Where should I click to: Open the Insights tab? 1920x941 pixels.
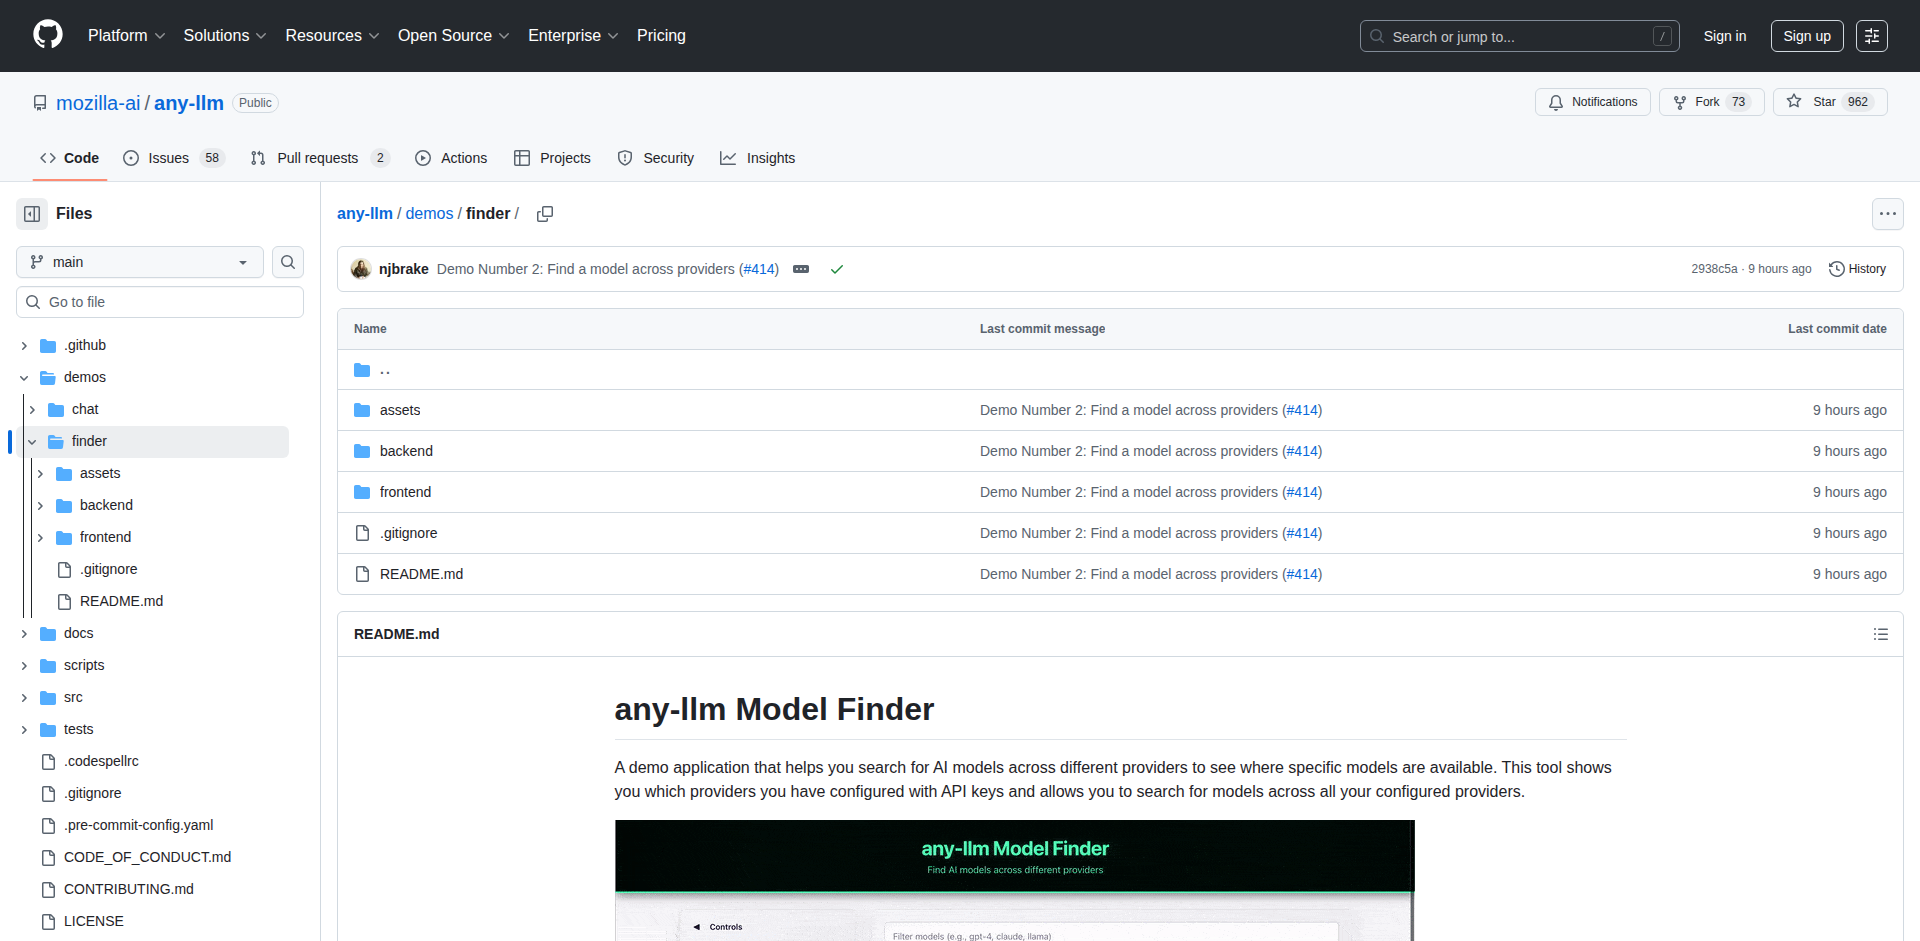758,158
